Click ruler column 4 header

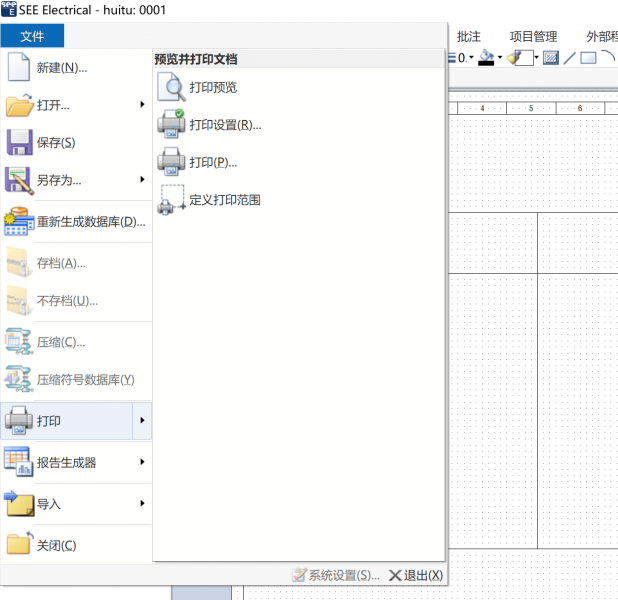click(x=482, y=108)
